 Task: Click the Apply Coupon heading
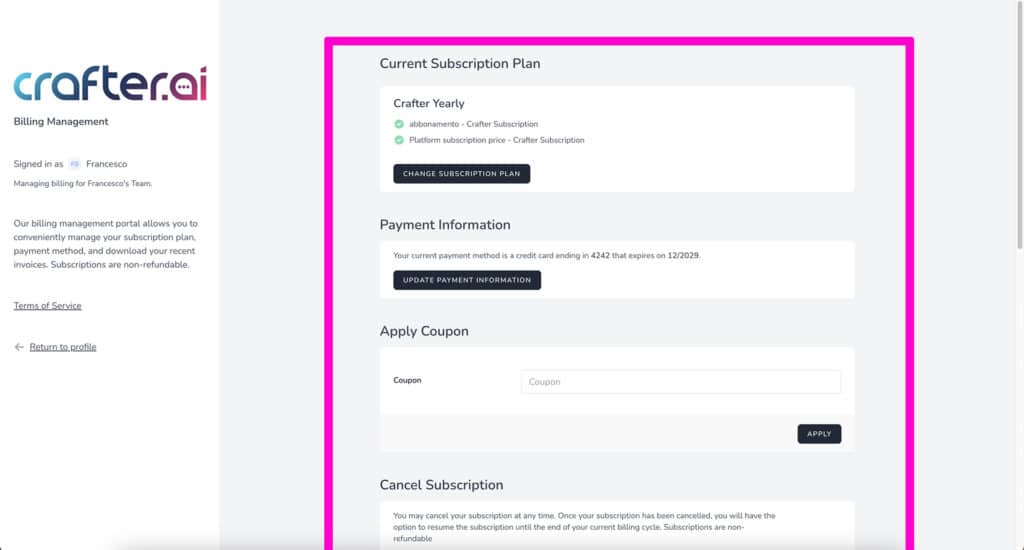coord(424,331)
